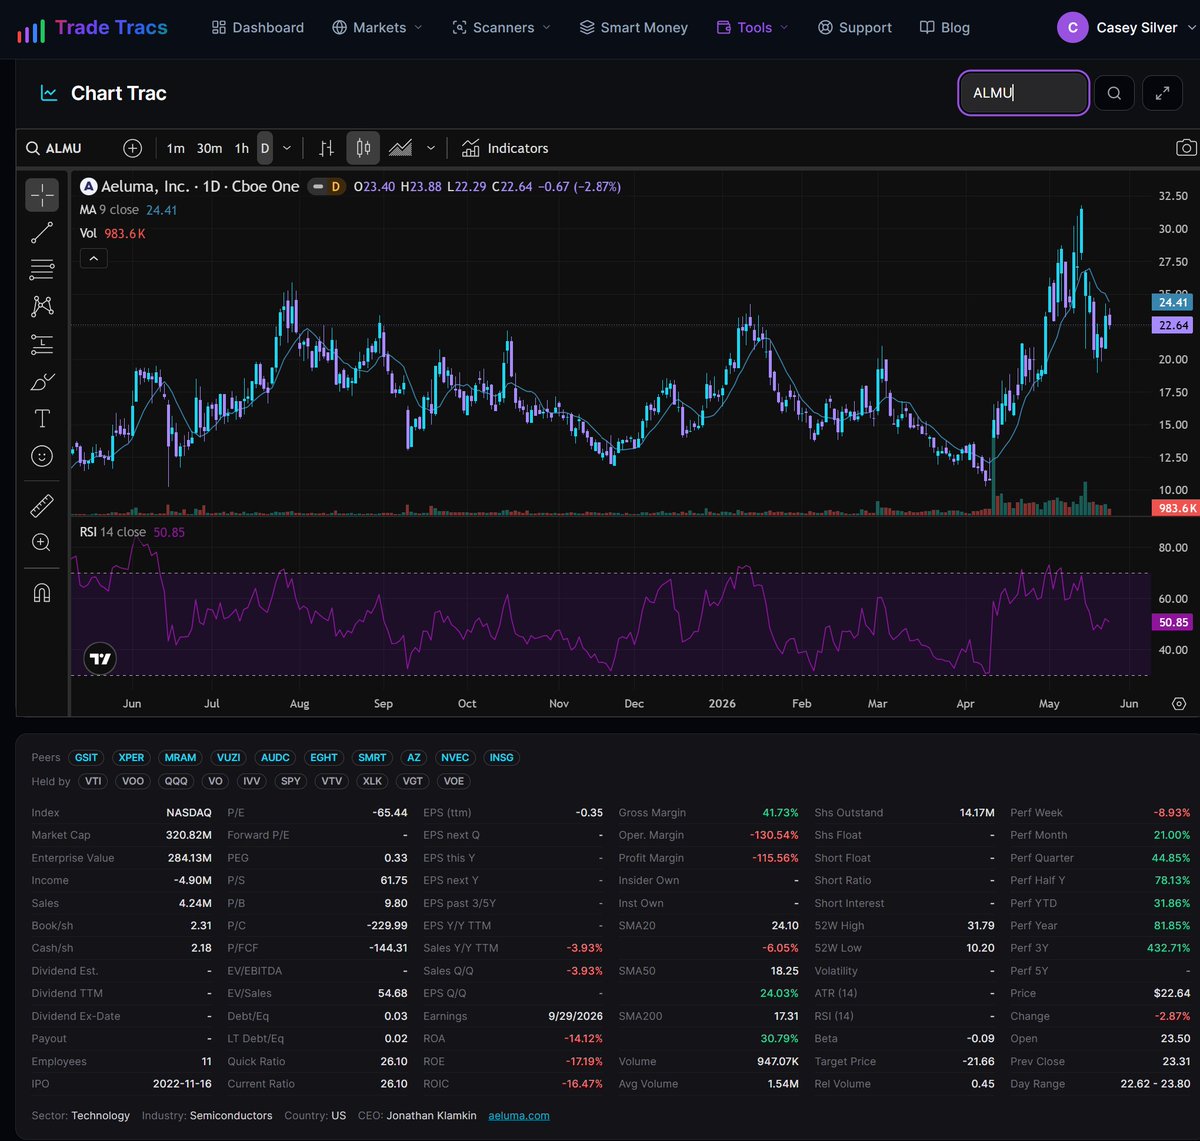1200x1141 pixels.
Task: Click the TradingView logo on chart
Action: coord(100,659)
